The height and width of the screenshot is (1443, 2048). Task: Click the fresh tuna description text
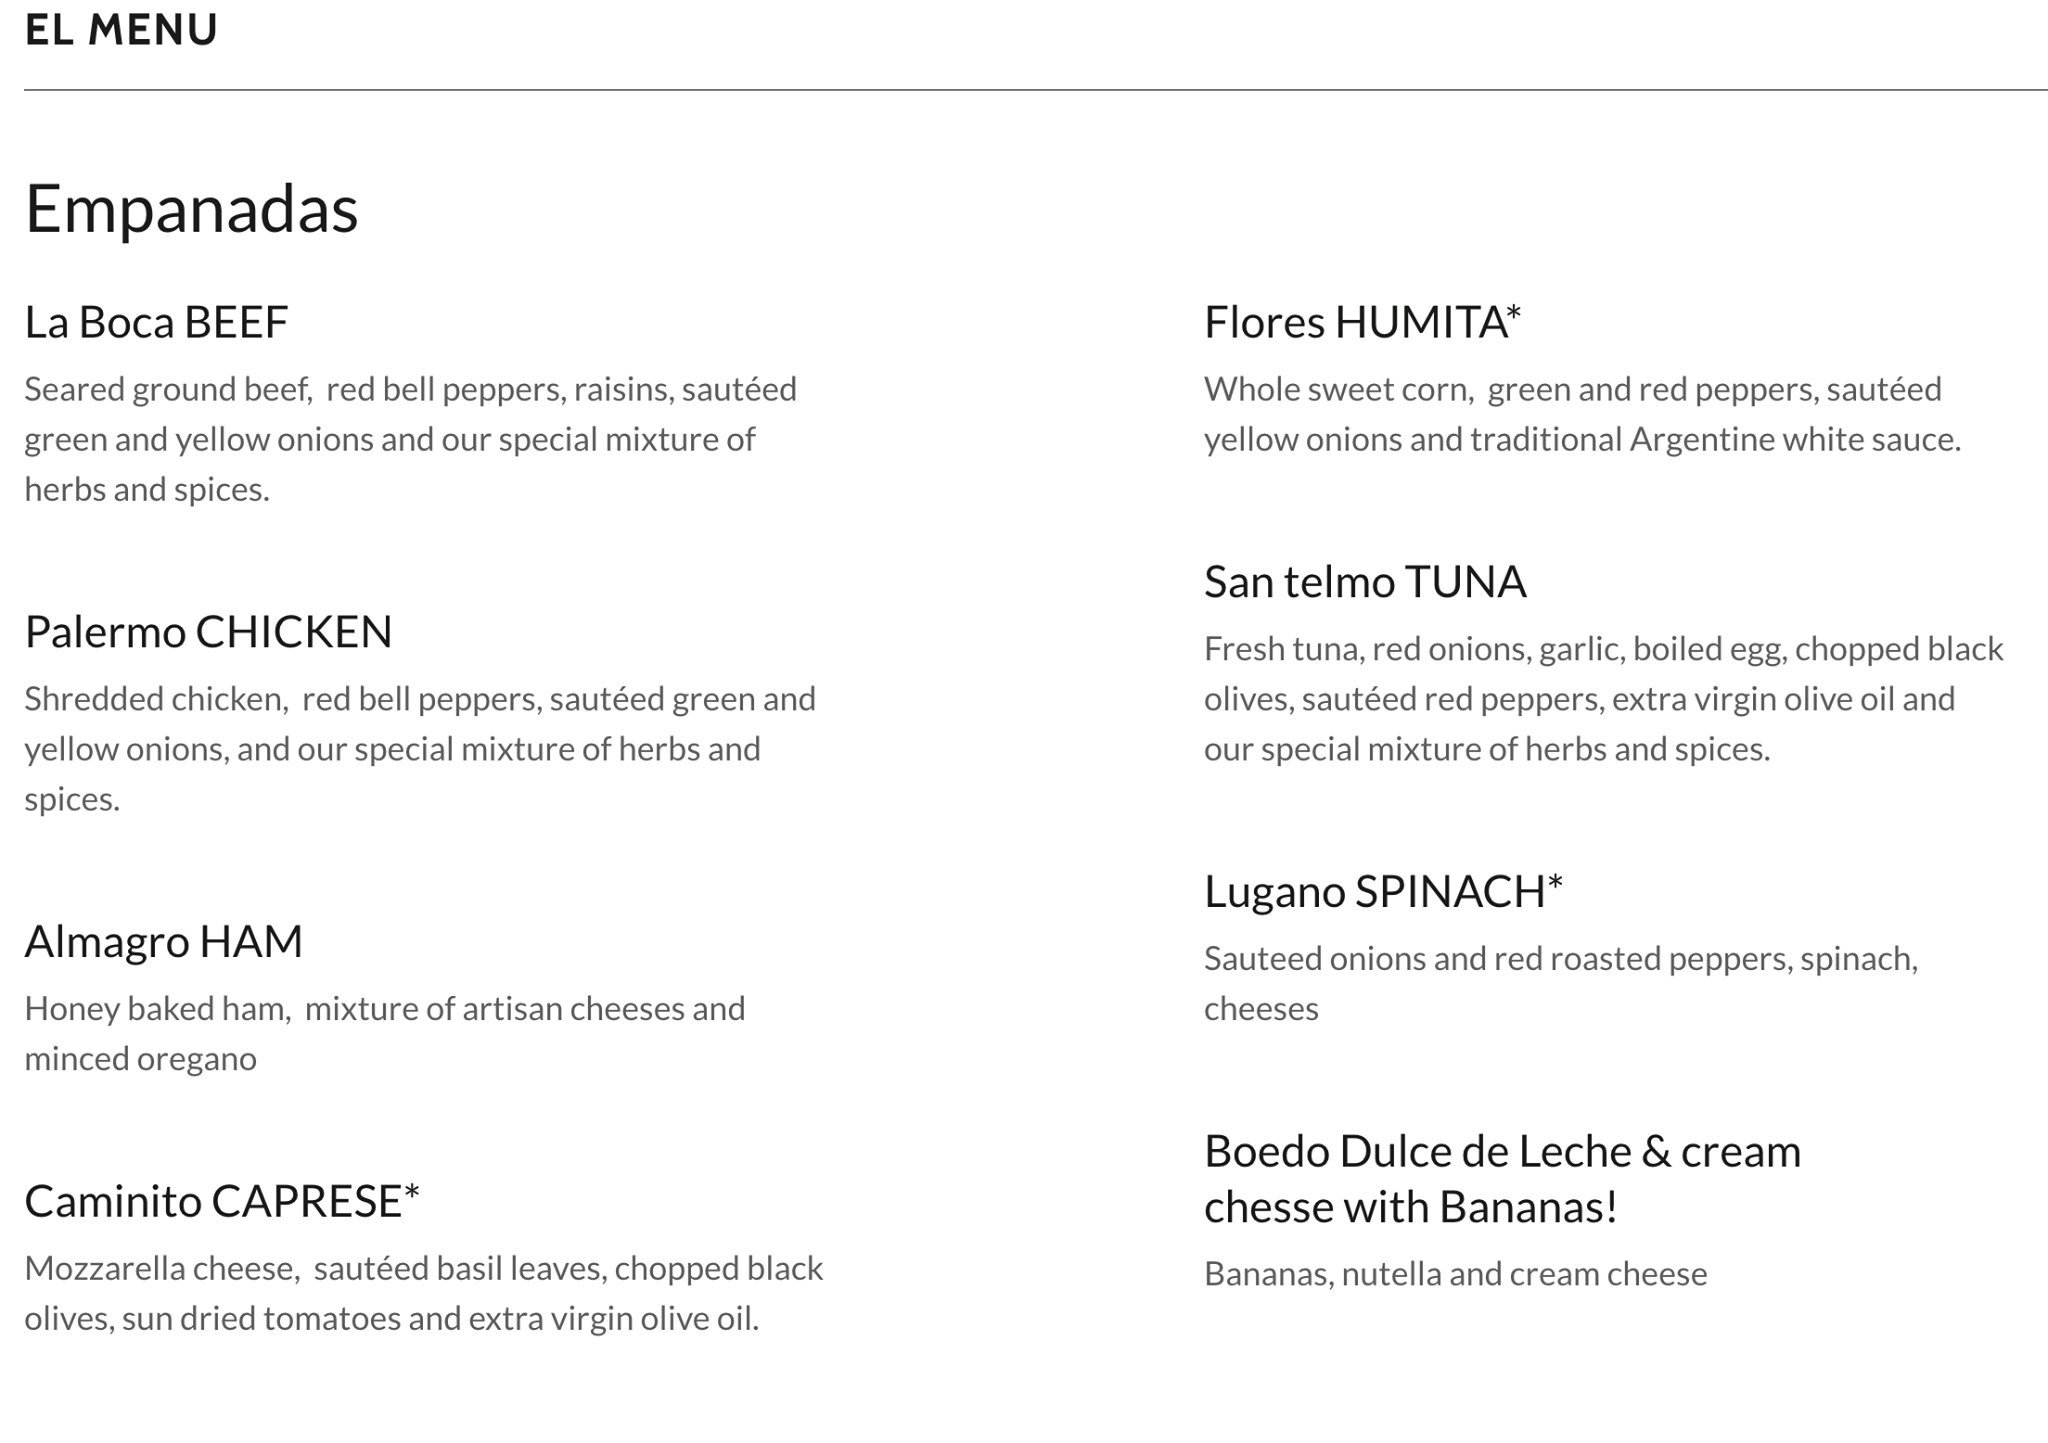[1602, 699]
